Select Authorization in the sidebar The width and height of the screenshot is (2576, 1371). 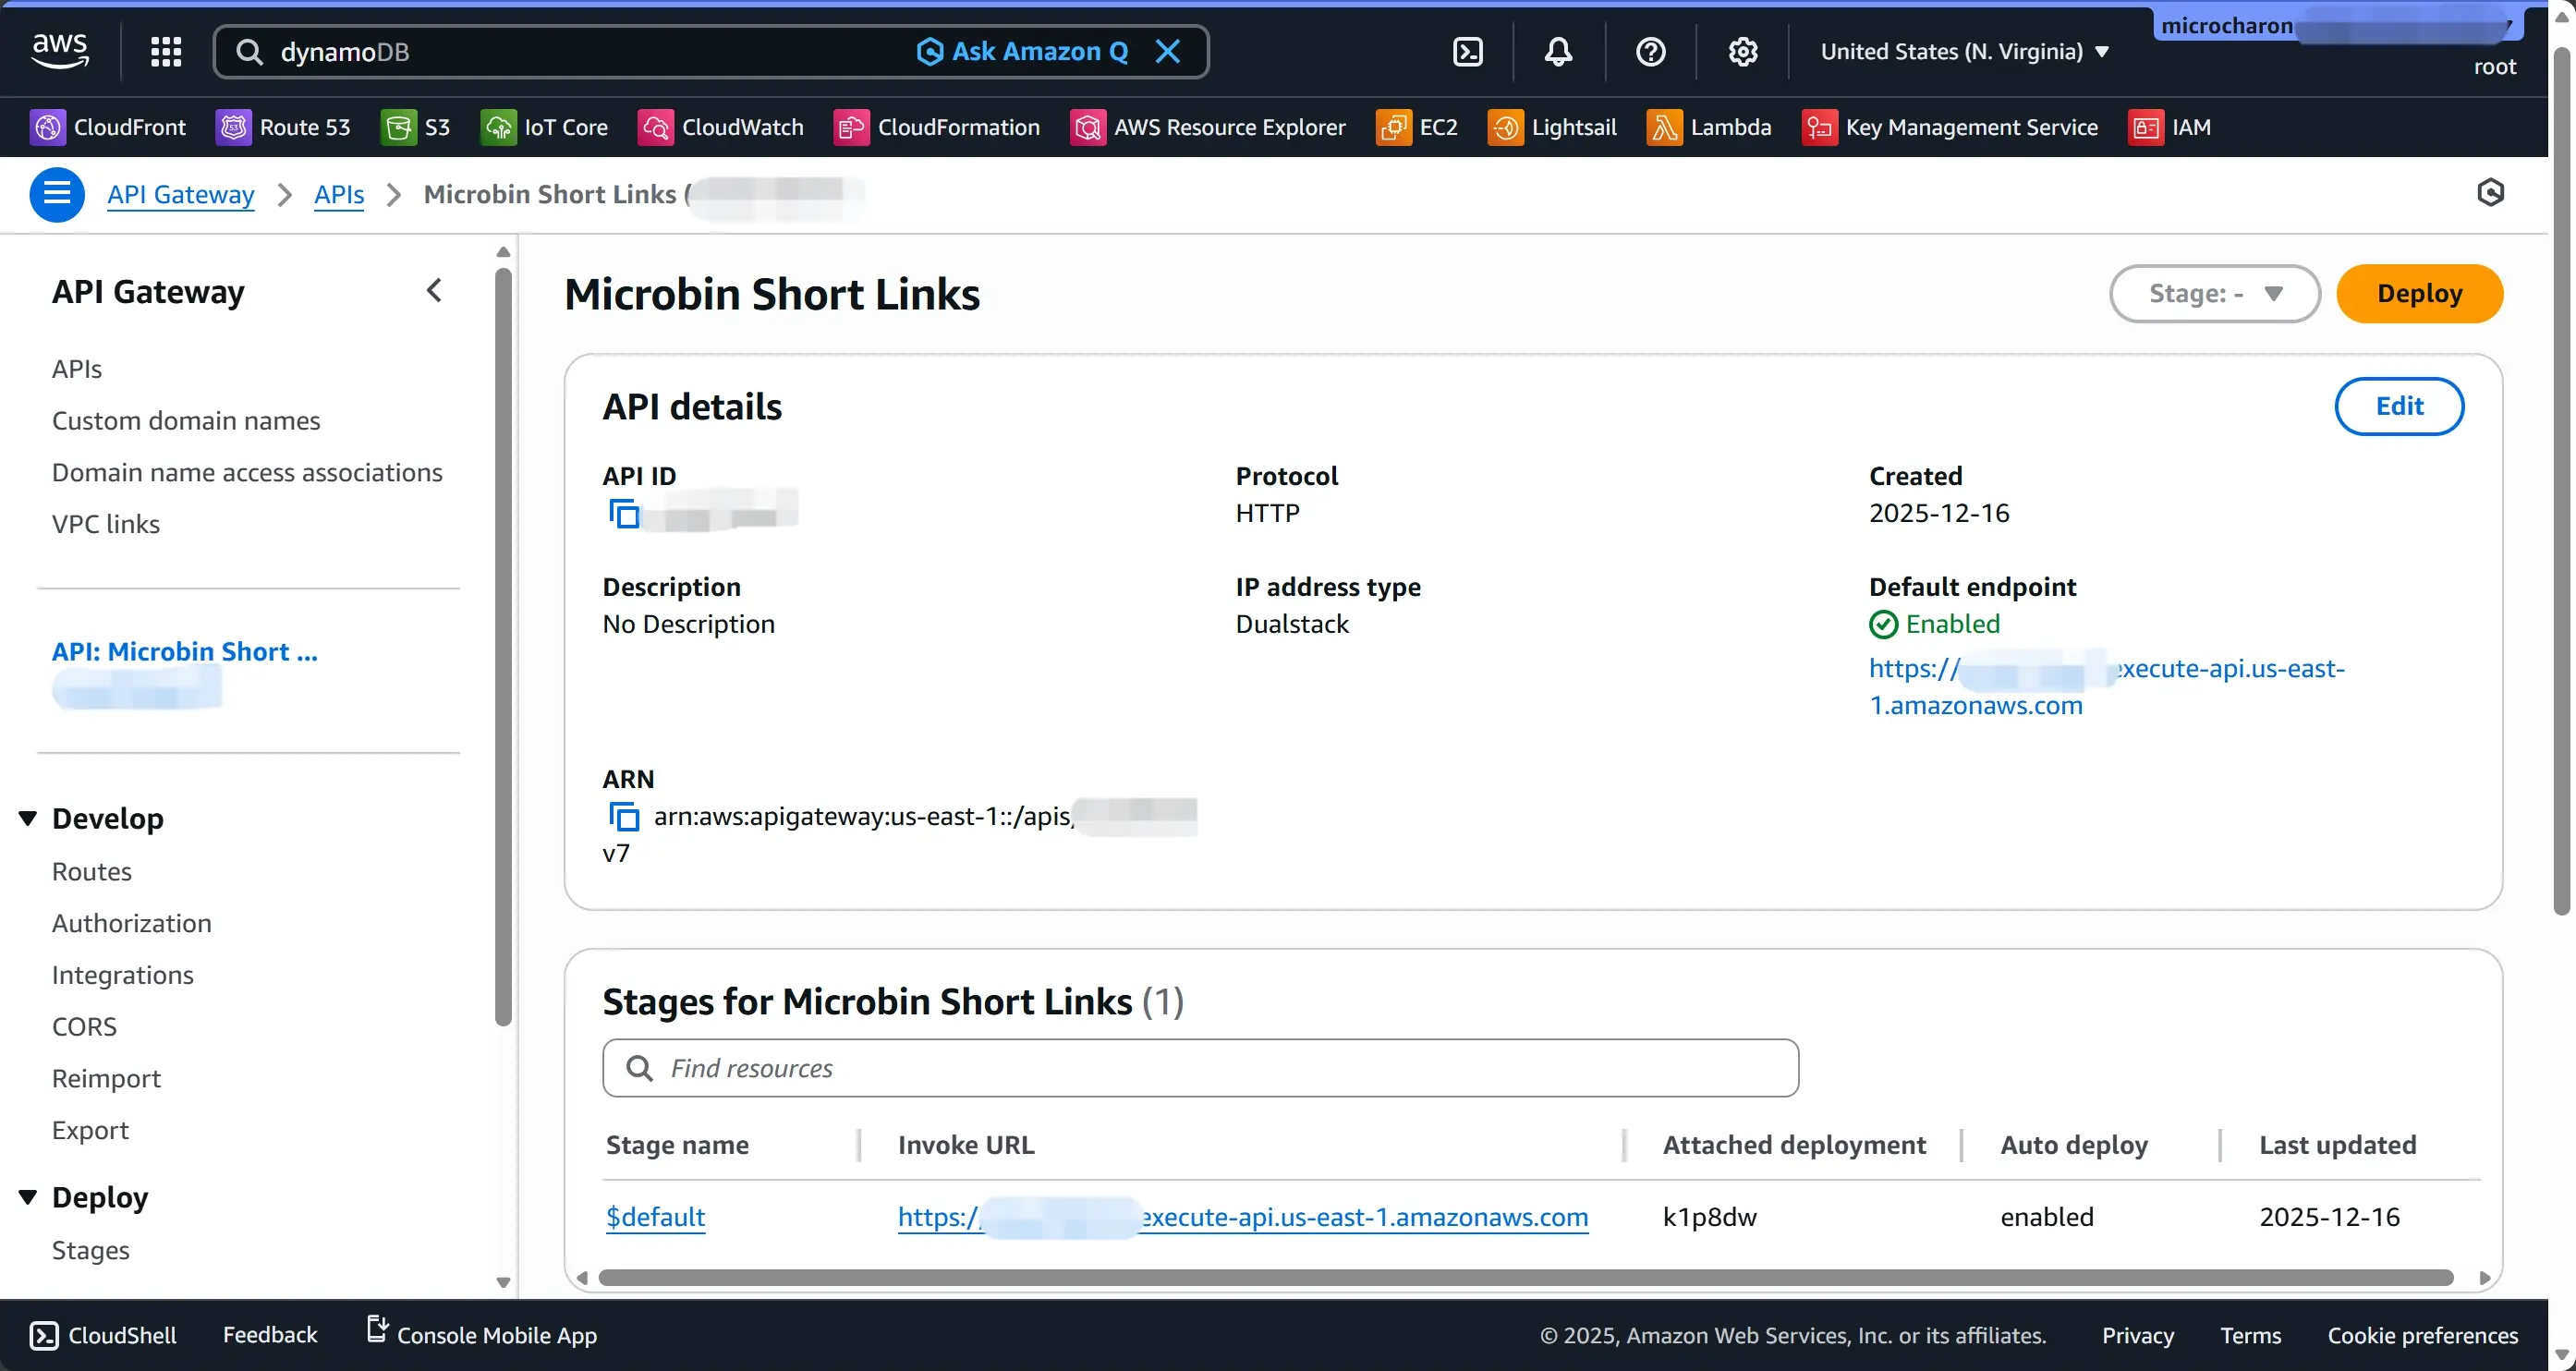click(x=131, y=923)
